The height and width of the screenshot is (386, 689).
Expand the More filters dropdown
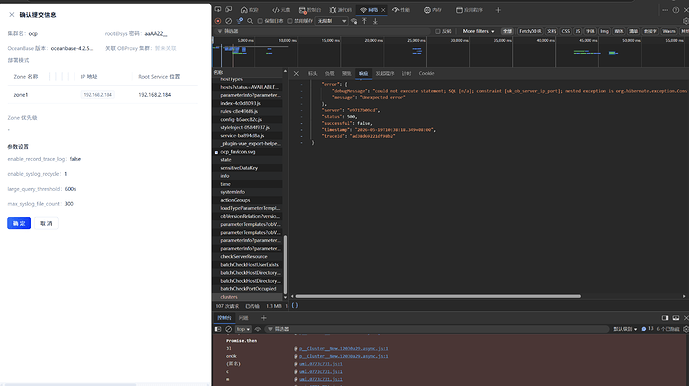[478, 31]
